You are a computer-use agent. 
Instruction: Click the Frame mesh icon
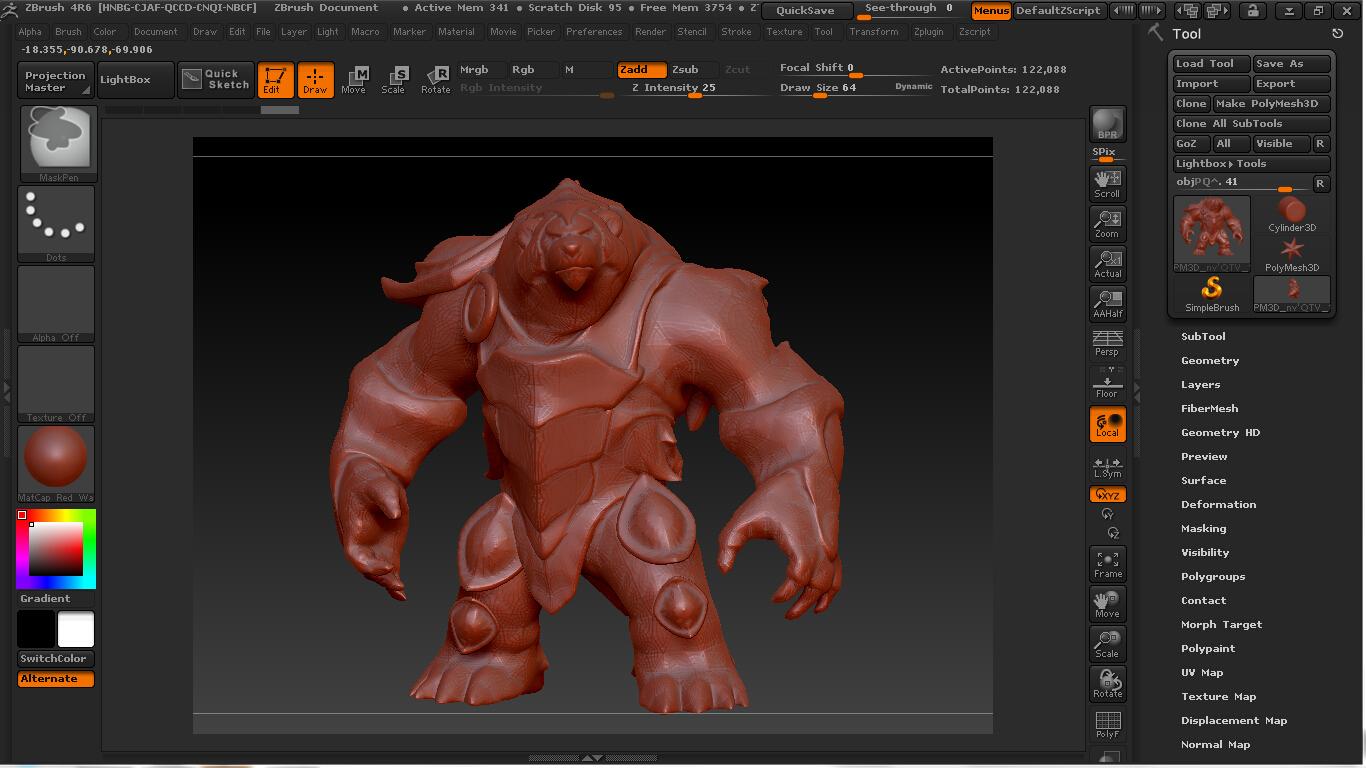pos(1107,564)
